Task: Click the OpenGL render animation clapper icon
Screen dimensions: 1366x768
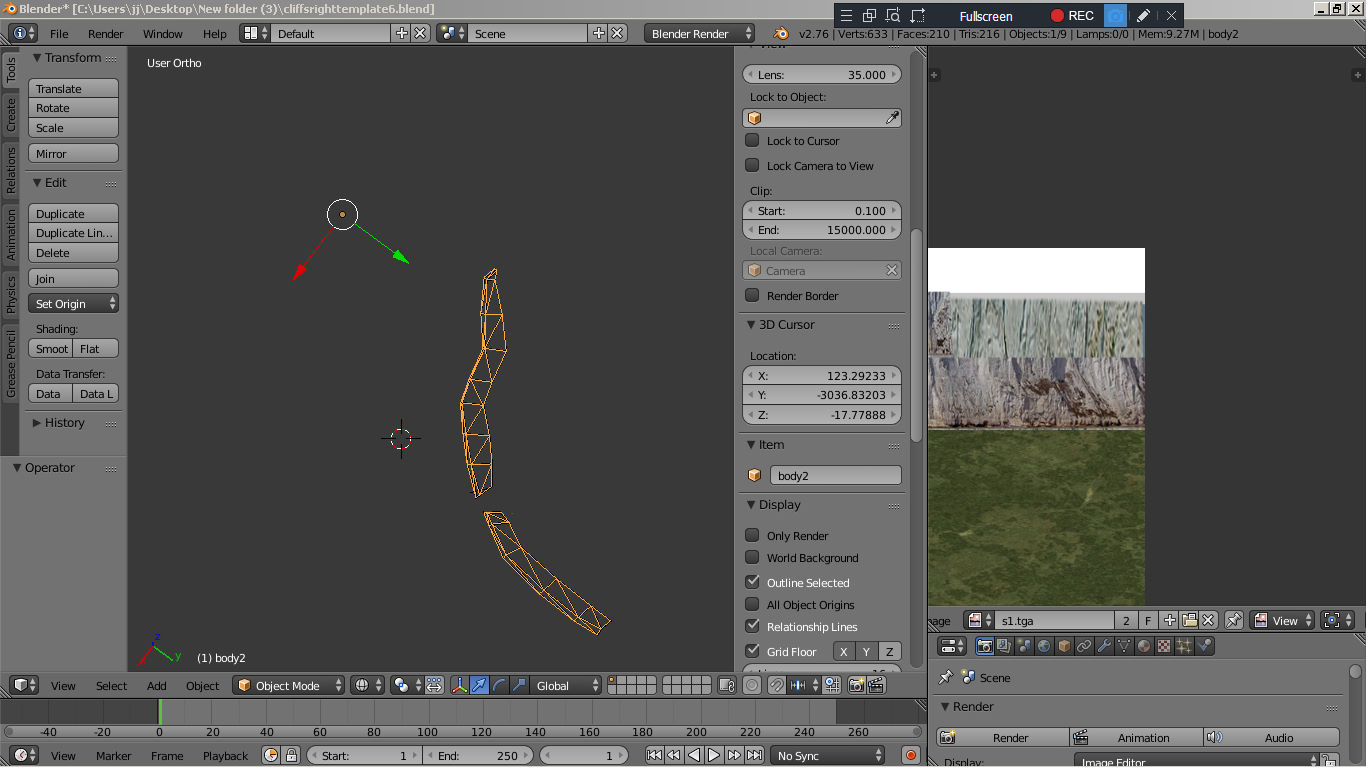Action: coord(876,686)
